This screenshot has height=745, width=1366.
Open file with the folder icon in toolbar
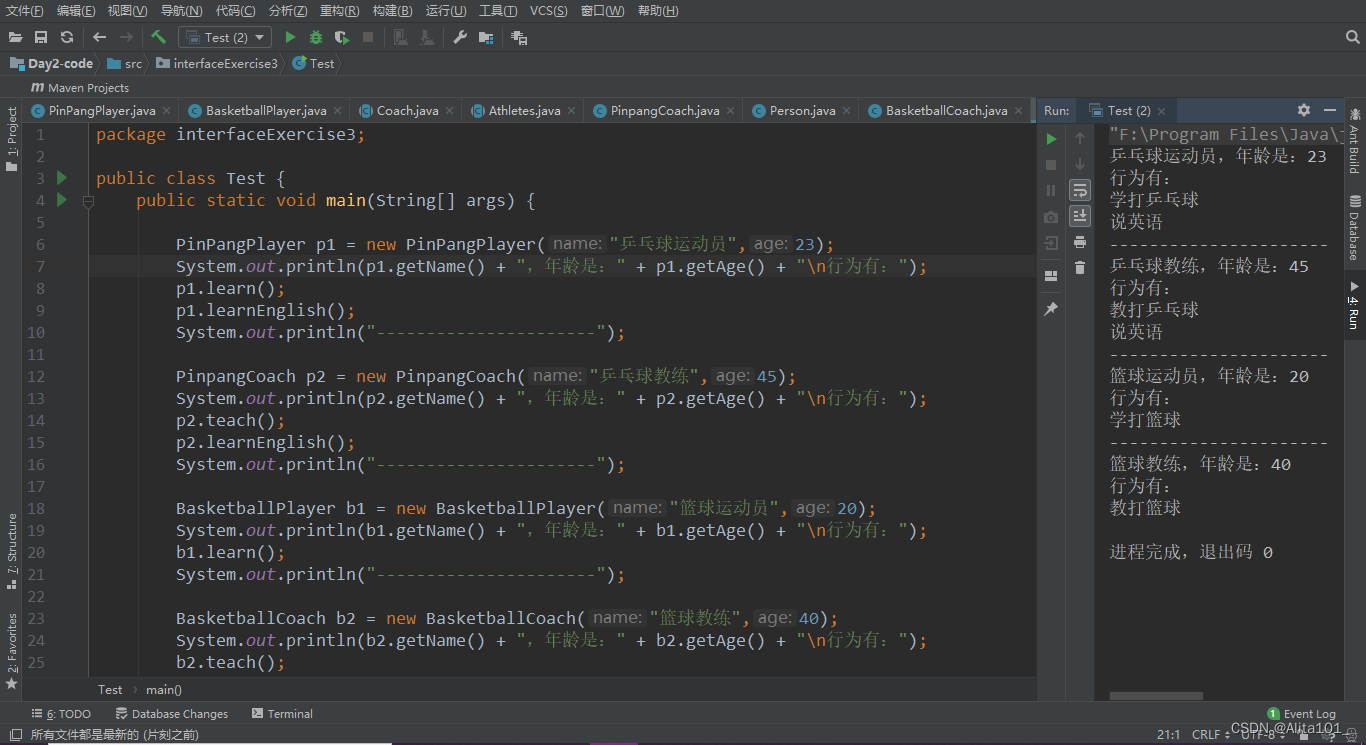pyautogui.click(x=15, y=37)
